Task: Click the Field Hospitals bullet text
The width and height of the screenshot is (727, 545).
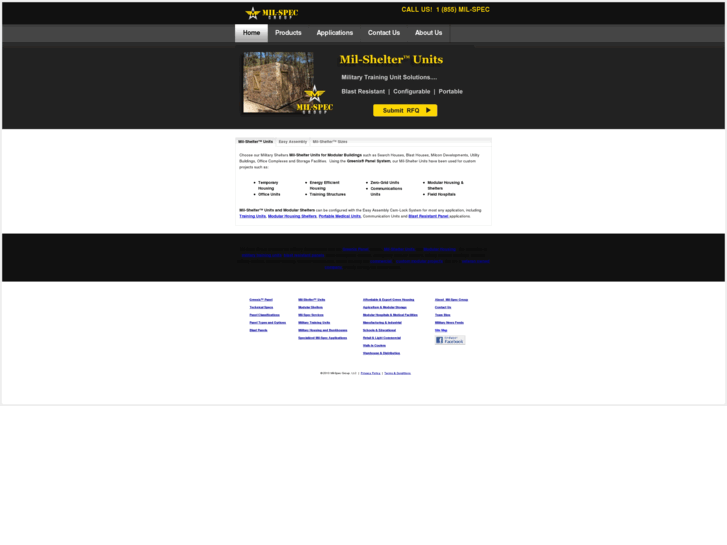Action: (441, 194)
